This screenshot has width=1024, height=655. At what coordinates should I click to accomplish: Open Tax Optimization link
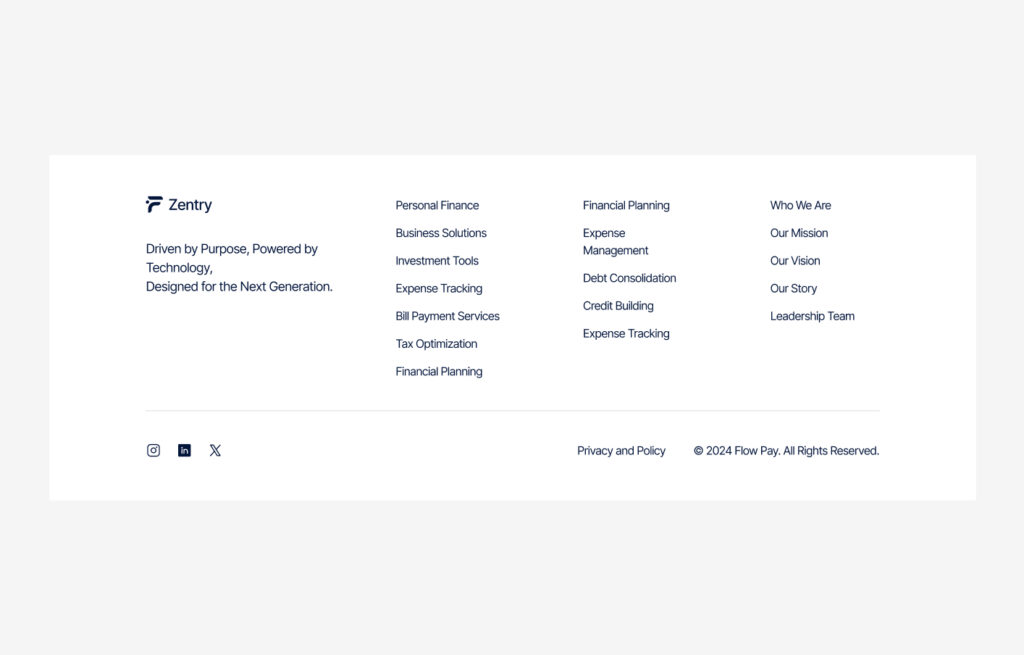tap(436, 344)
